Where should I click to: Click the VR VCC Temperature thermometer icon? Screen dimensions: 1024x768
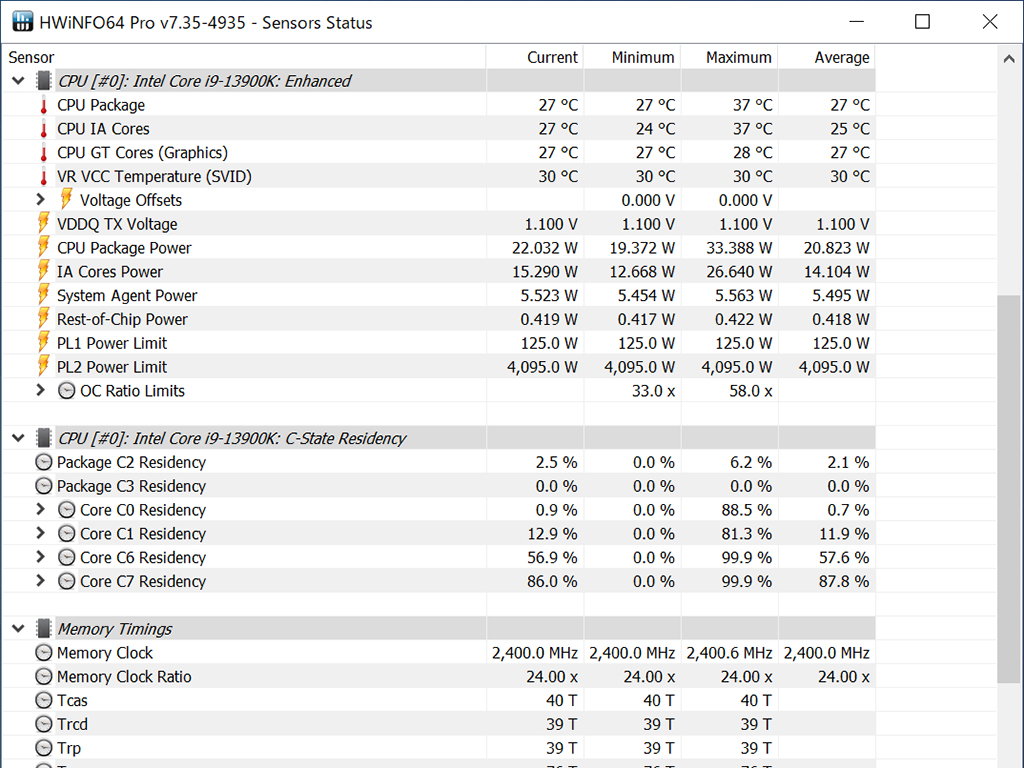coord(44,176)
